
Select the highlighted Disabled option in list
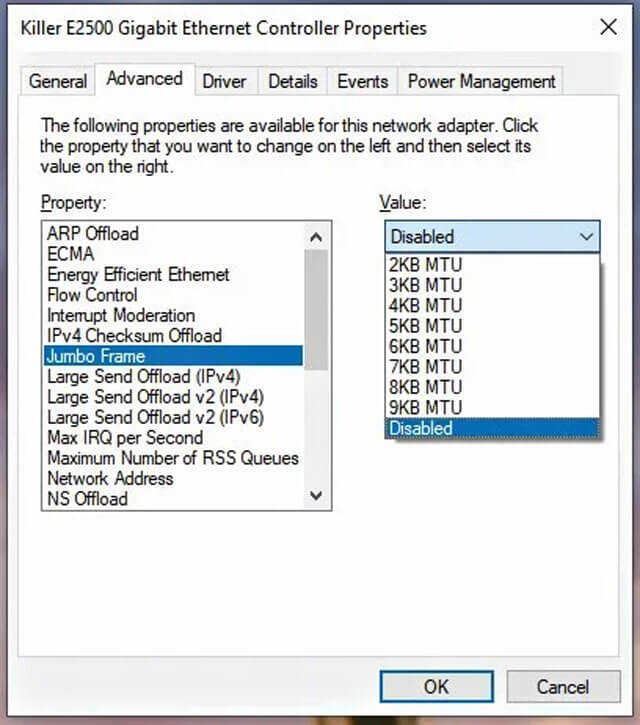pyautogui.click(x=492, y=428)
